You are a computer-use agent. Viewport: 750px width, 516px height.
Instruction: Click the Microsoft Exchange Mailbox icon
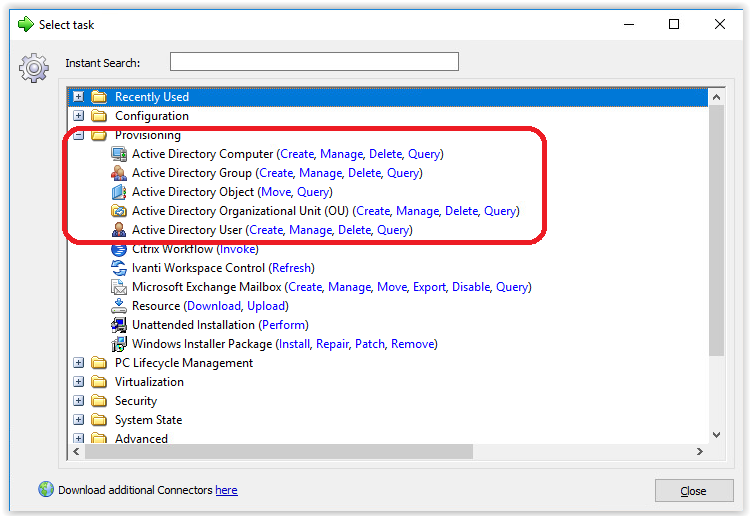(119, 287)
